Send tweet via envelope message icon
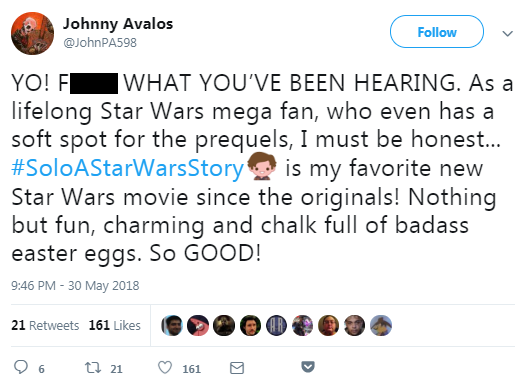The image size is (531, 385). (237, 368)
